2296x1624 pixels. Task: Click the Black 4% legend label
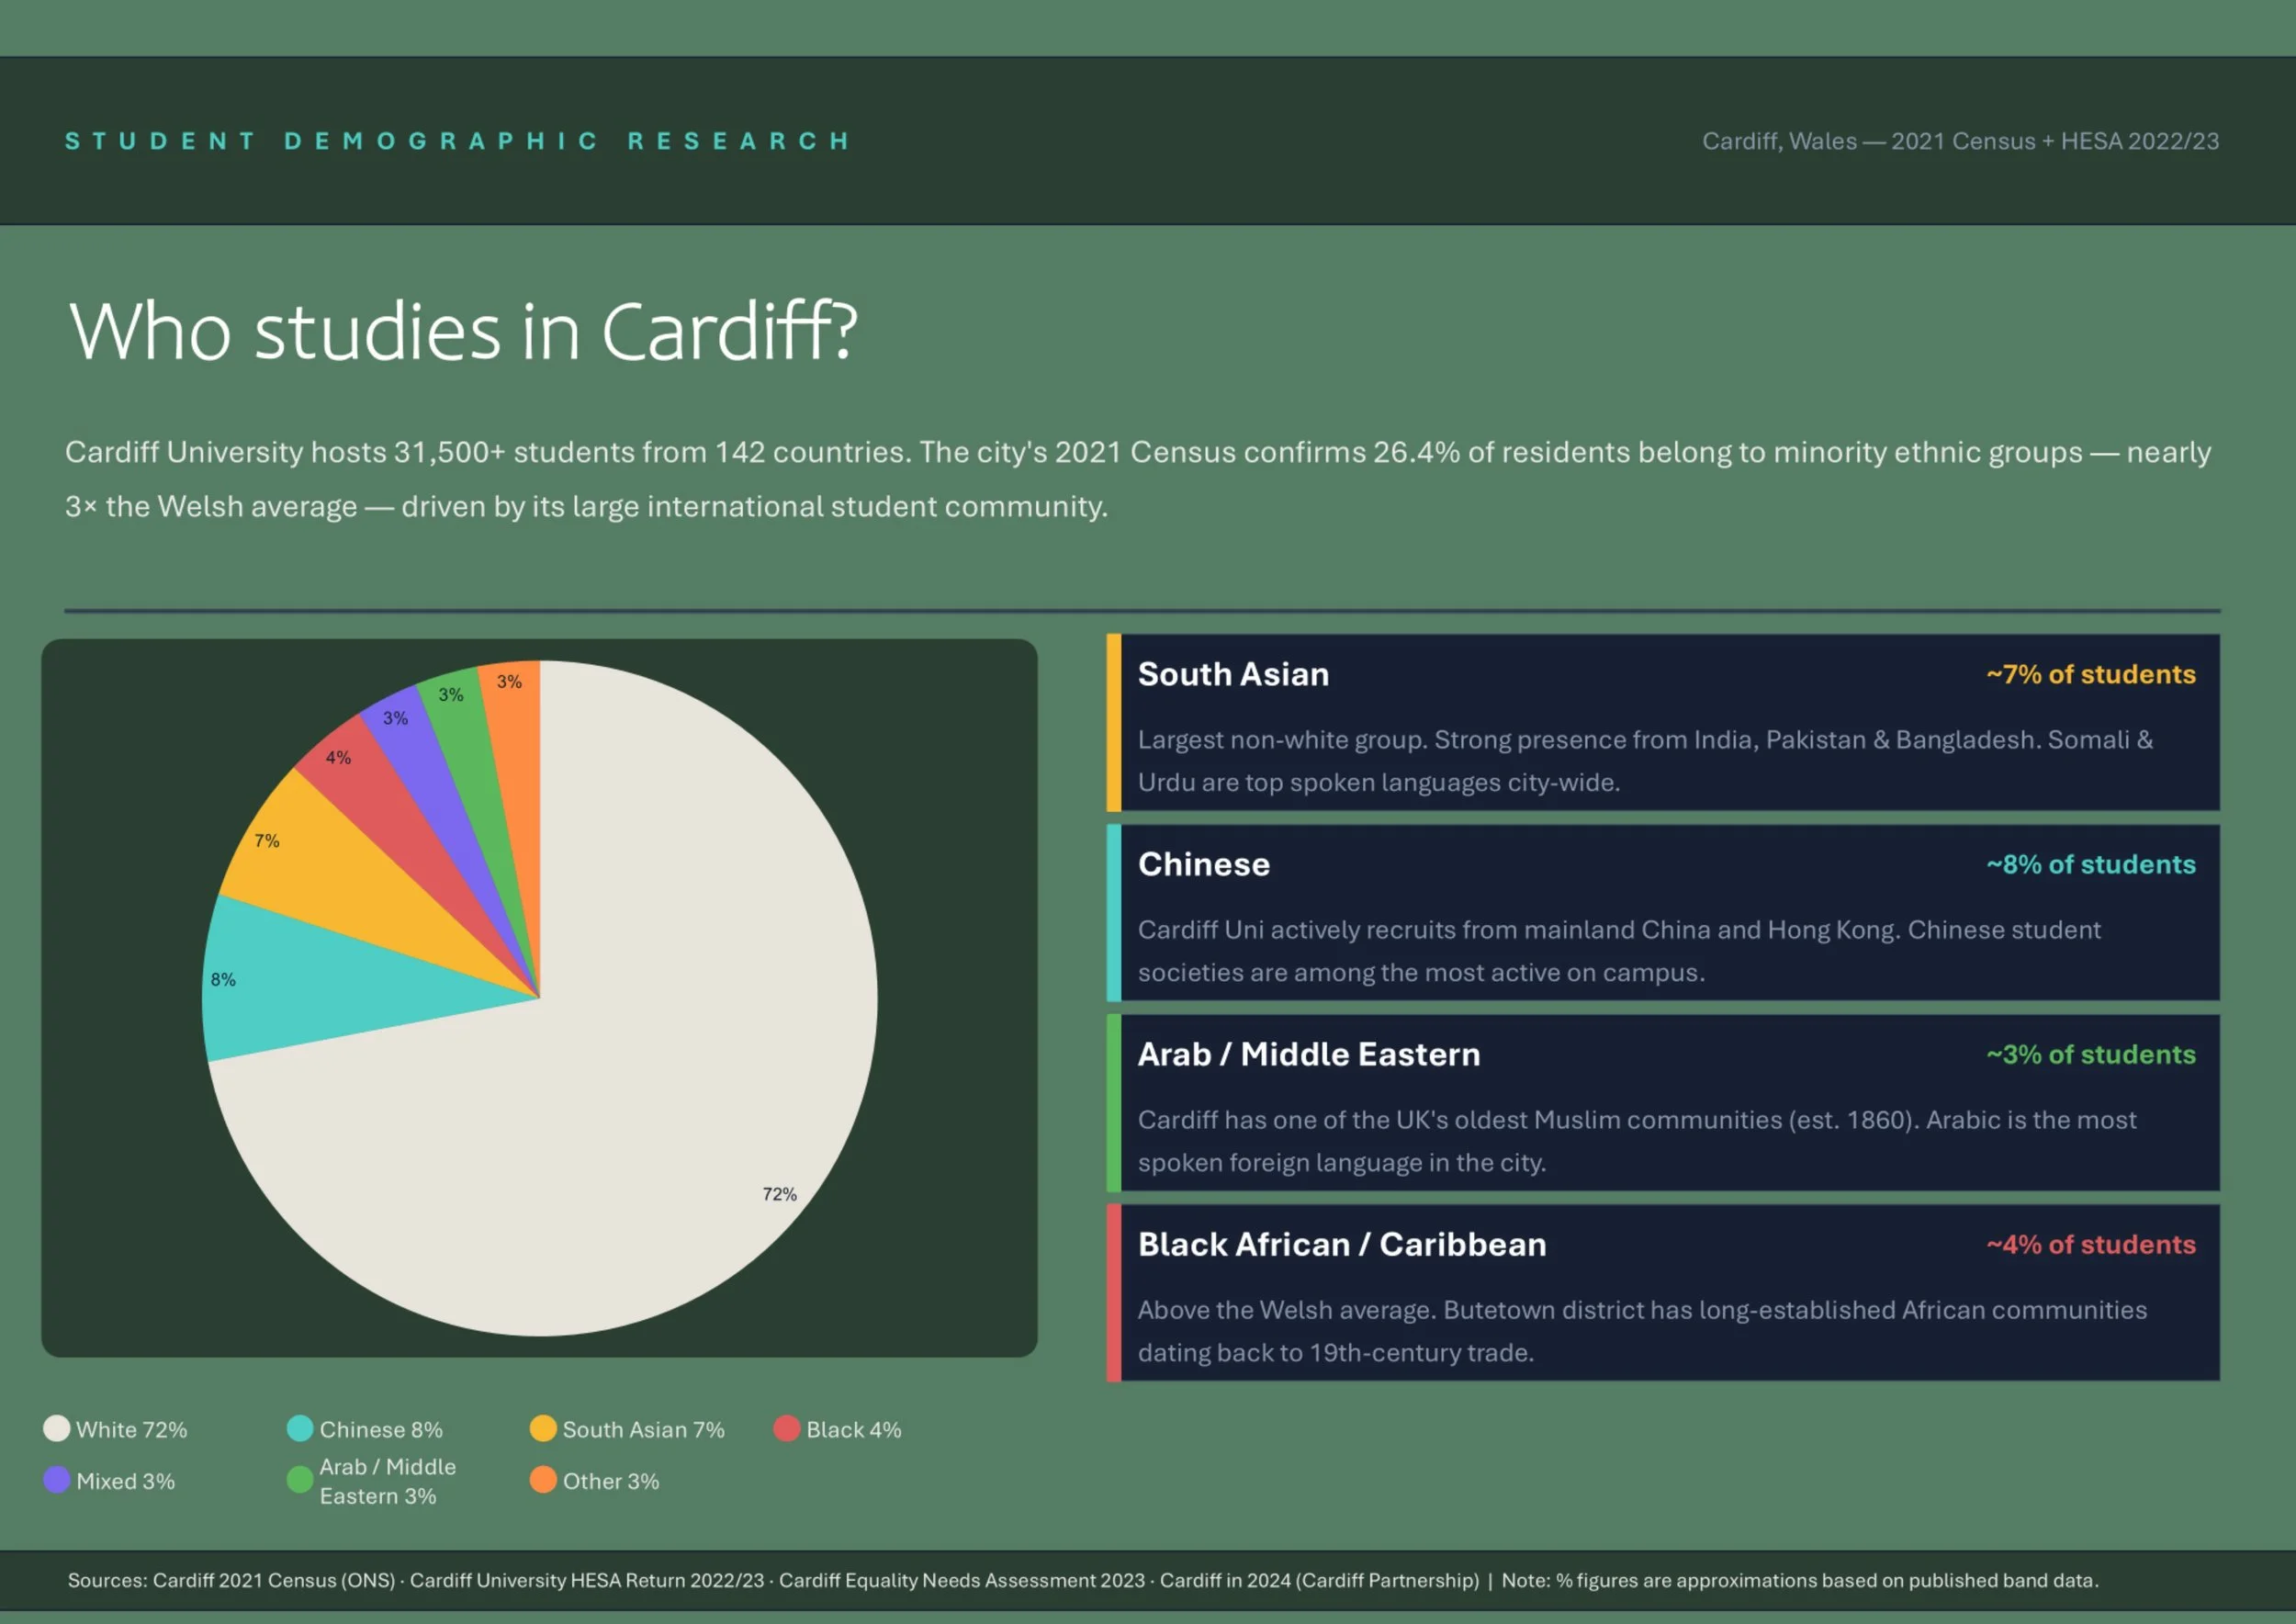pos(854,1430)
